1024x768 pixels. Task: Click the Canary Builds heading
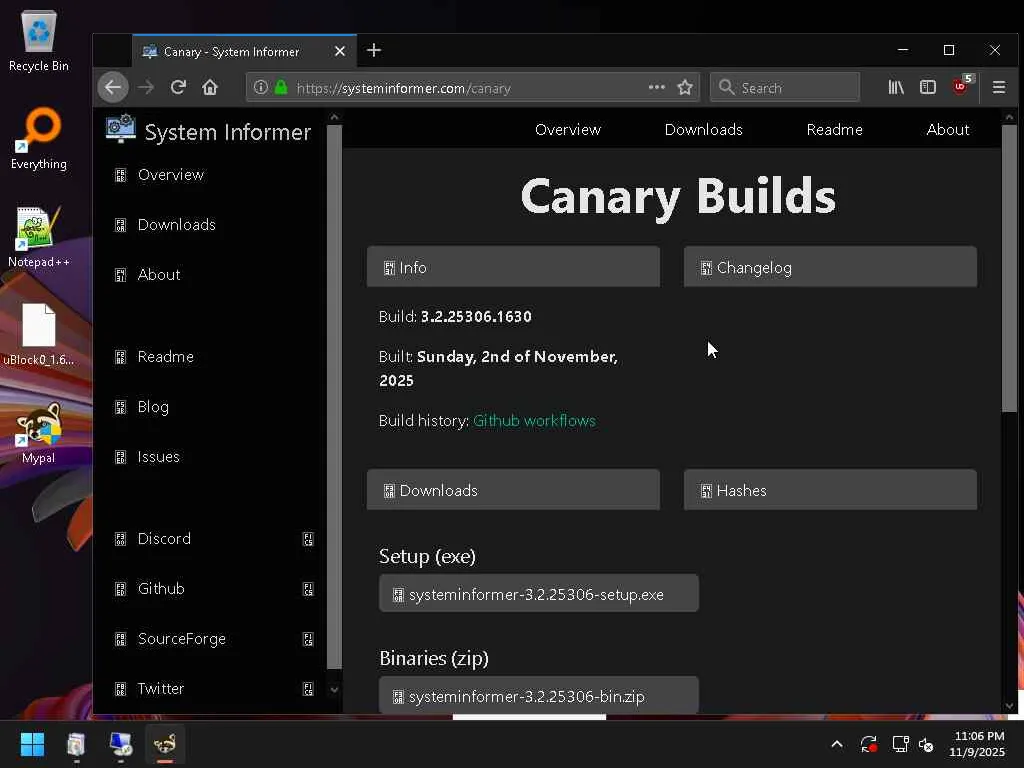(x=677, y=197)
